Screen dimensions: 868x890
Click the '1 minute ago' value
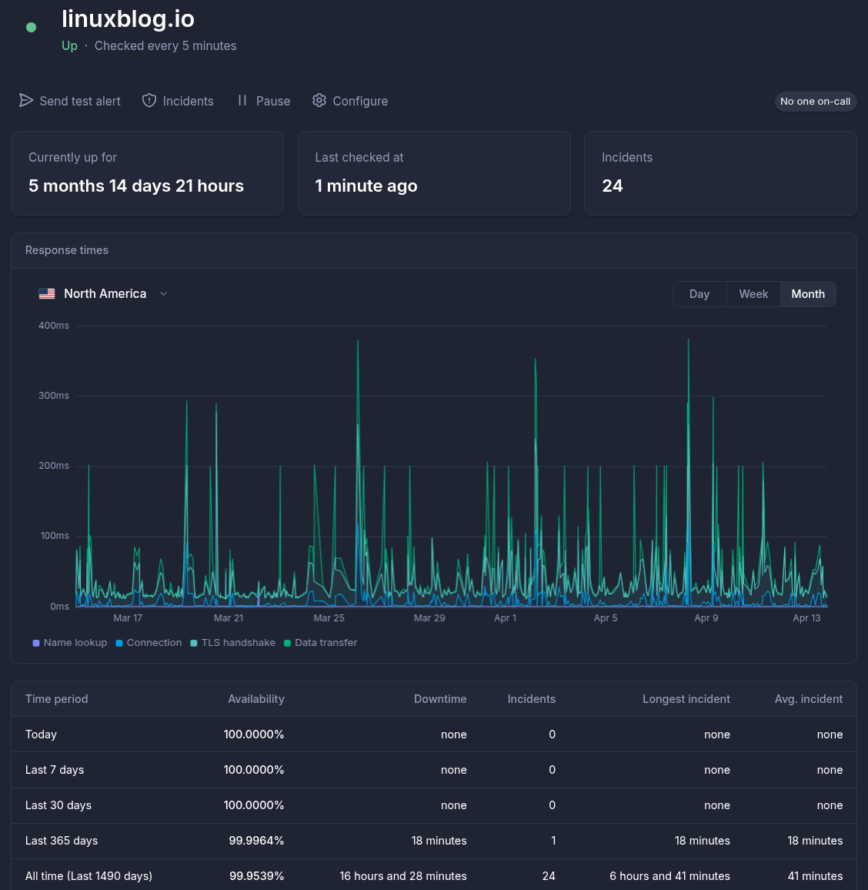[x=366, y=186]
